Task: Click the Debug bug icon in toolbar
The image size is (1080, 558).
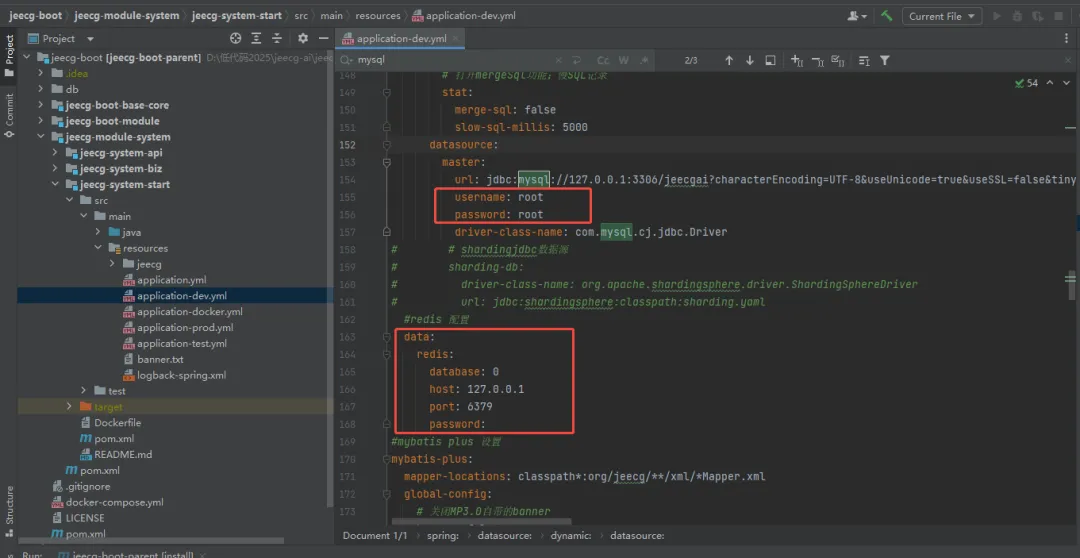Action: point(1017,16)
